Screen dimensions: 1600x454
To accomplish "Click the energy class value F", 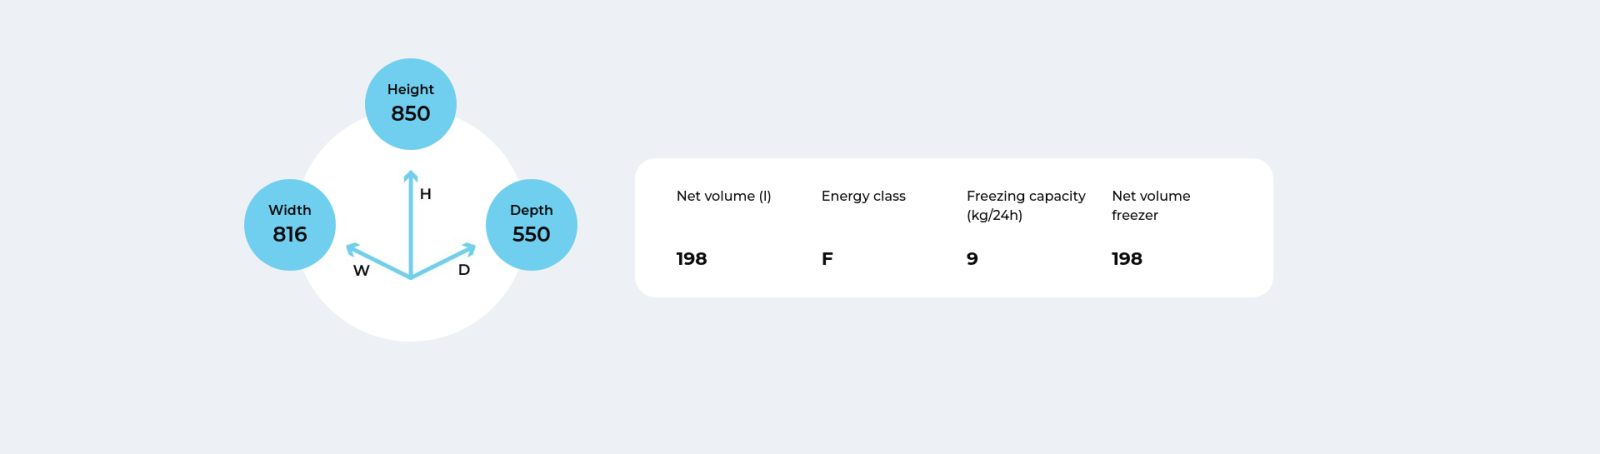I will click(x=827, y=259).
